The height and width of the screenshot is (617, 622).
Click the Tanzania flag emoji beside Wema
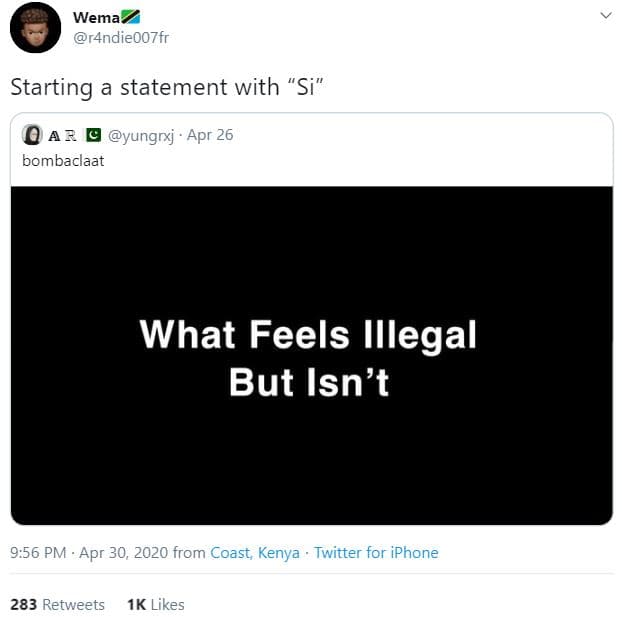[131, 17]
